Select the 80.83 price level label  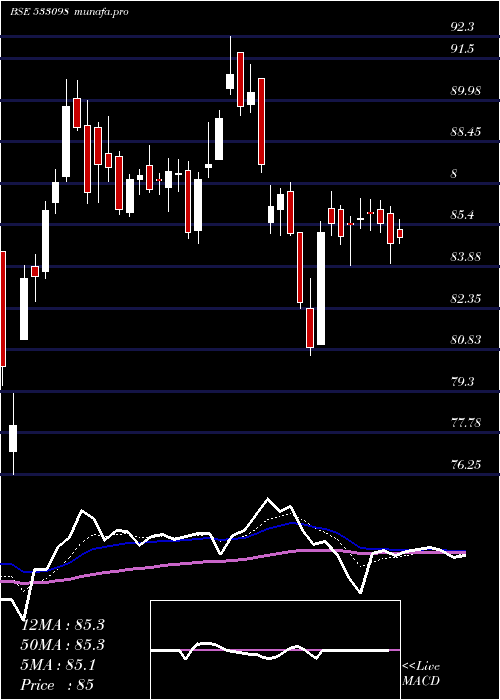pos(466,340)
